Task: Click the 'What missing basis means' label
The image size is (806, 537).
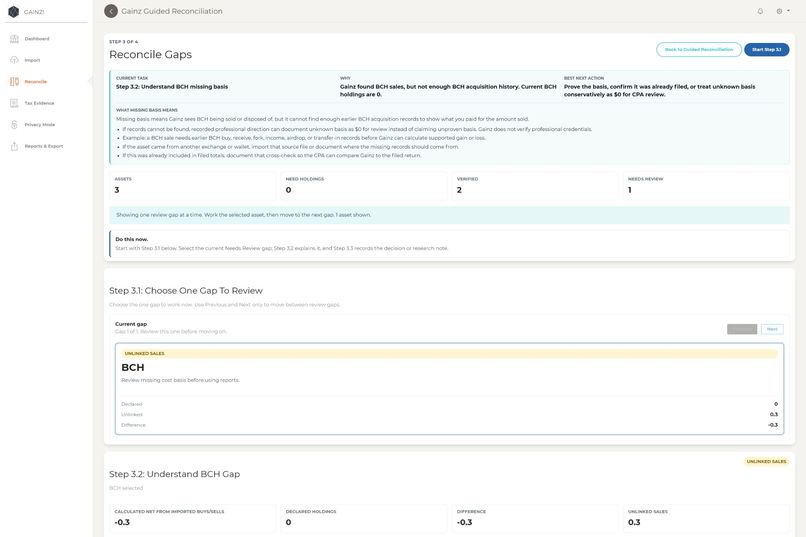Action: click(x=147, y=110)
